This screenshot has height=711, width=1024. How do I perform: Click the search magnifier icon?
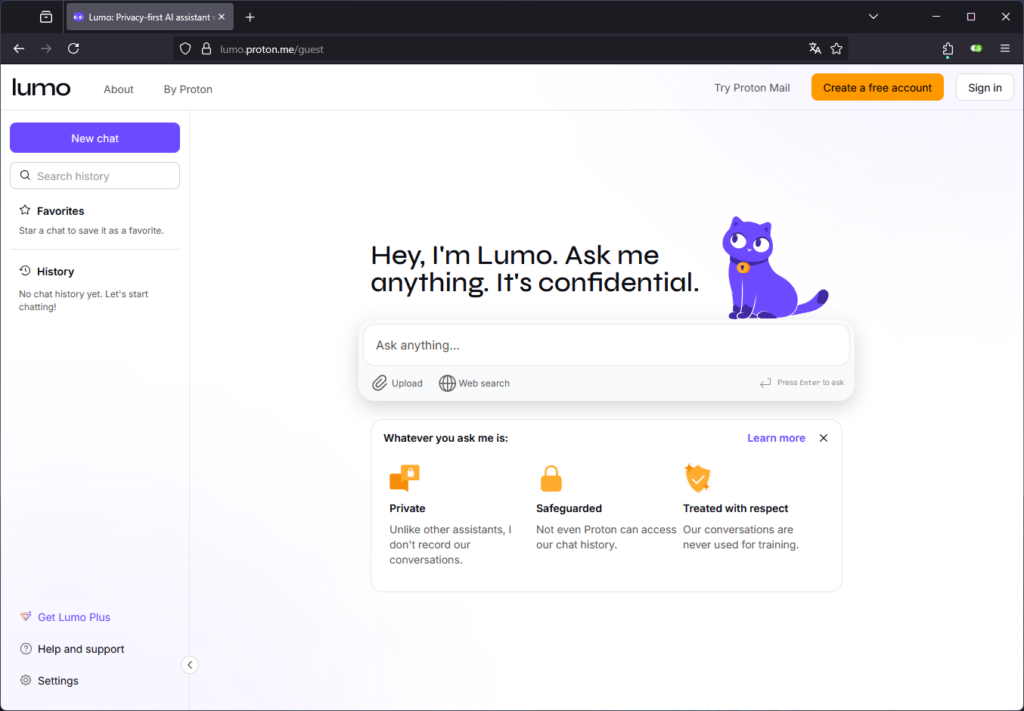coord(25,175)
